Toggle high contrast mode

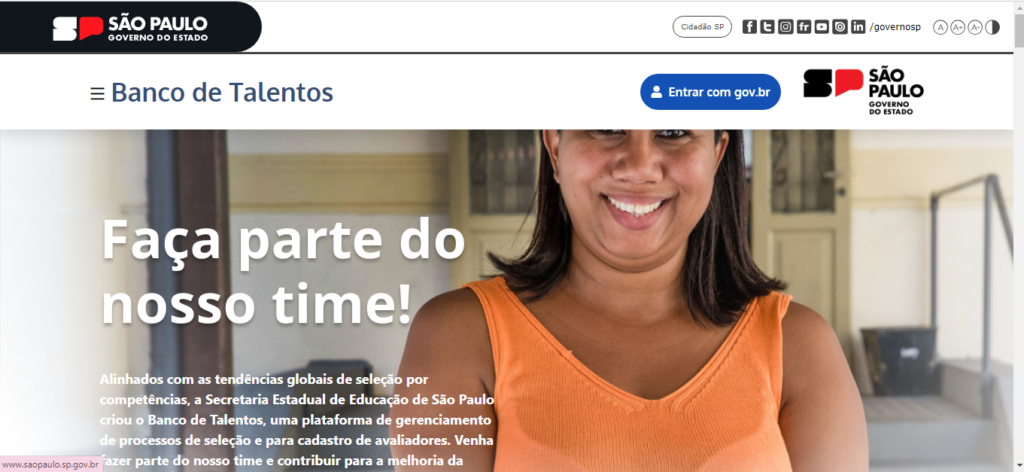(993, 27)
